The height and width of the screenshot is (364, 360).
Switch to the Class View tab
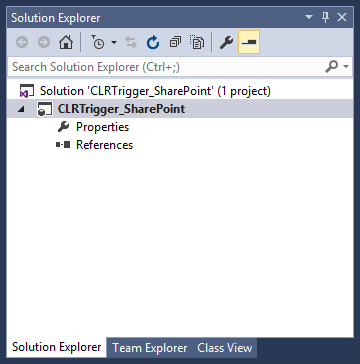point(224,348)
